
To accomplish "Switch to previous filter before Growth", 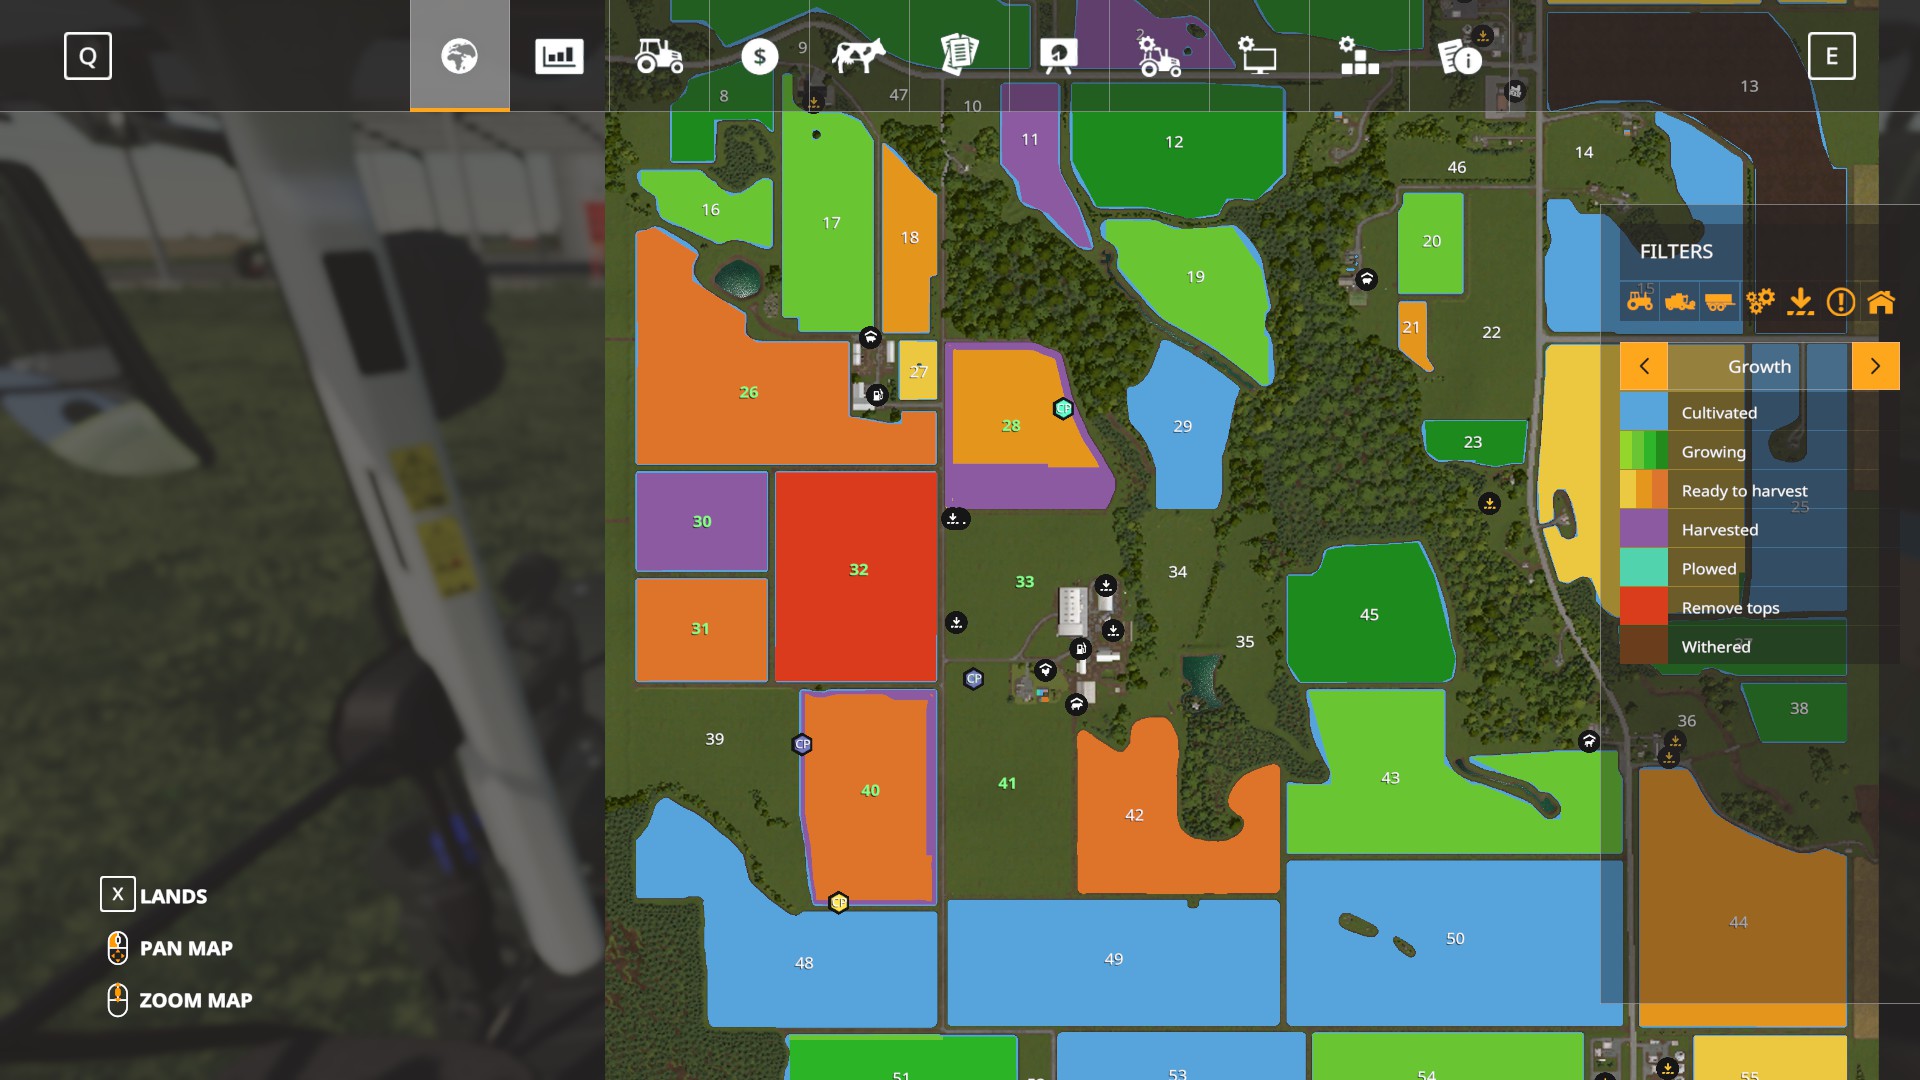I will click(x=1644, y=366).
